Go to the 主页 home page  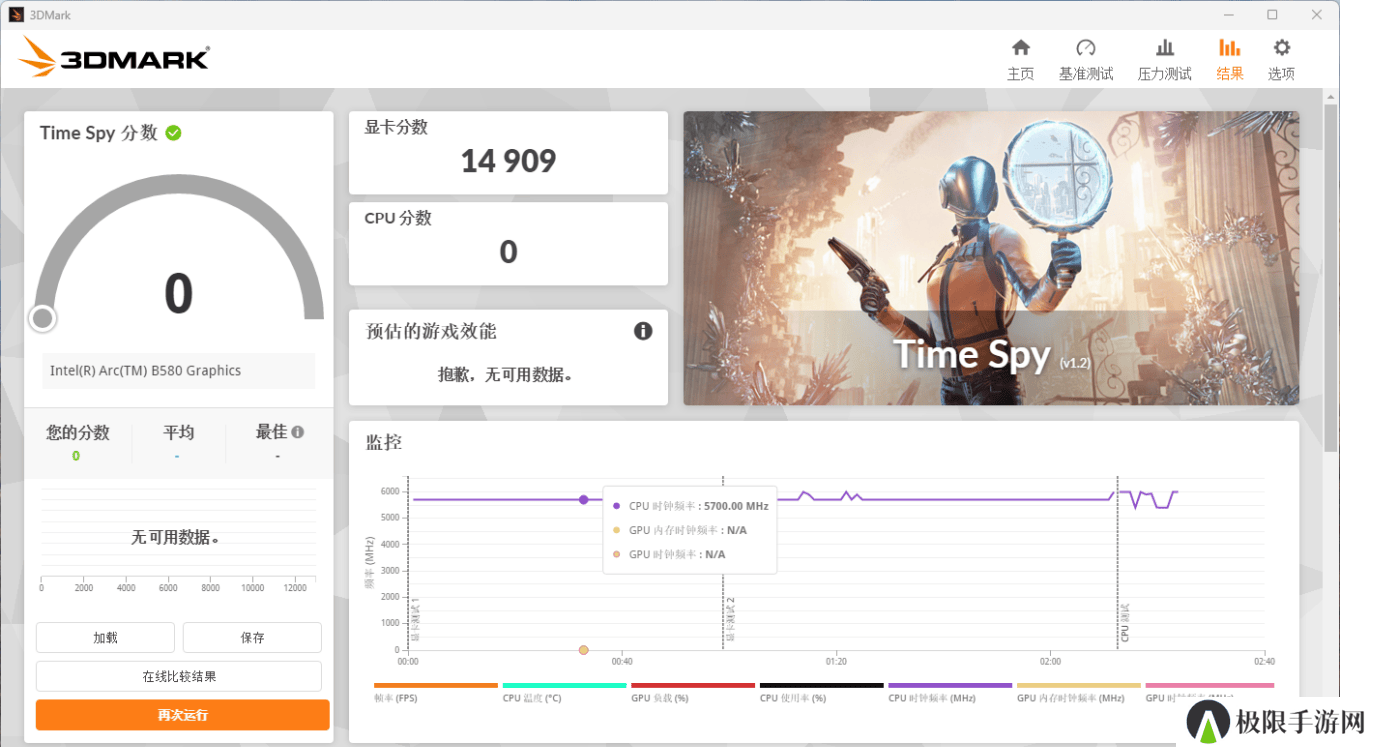pos(1020,60)
